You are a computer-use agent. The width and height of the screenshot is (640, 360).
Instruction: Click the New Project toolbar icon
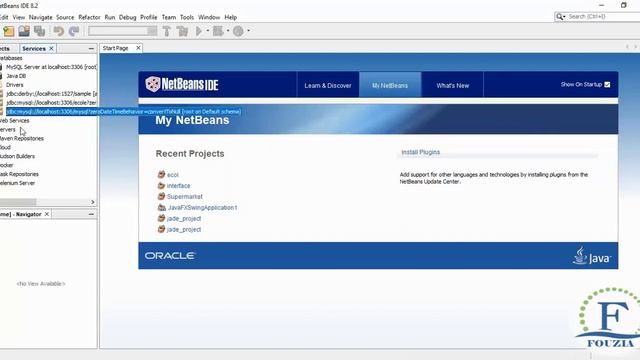pos(9,31)
